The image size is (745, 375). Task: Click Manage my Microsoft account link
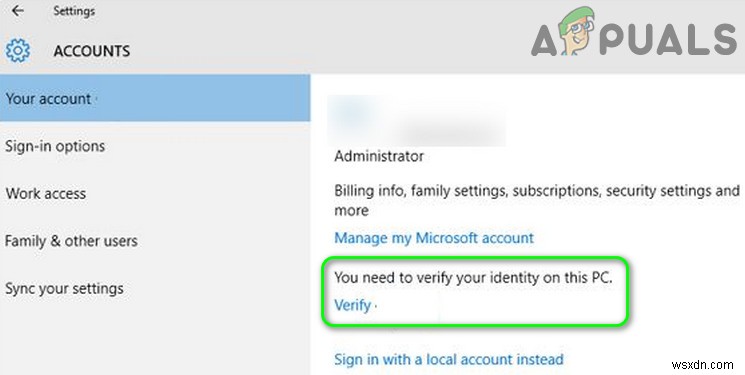(434, 238)
